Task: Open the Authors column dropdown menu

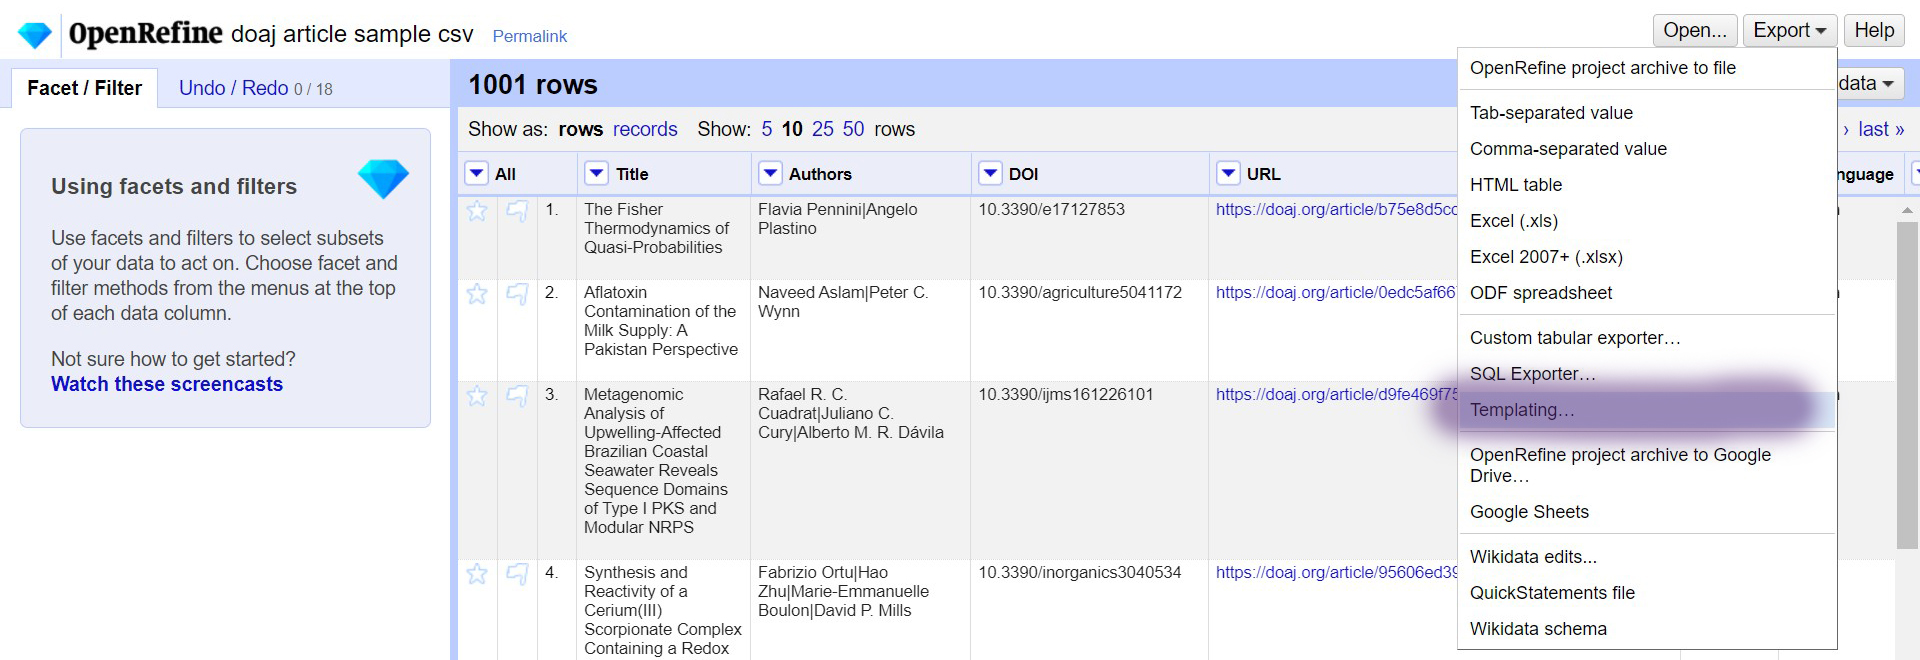Action: point(770,173)
